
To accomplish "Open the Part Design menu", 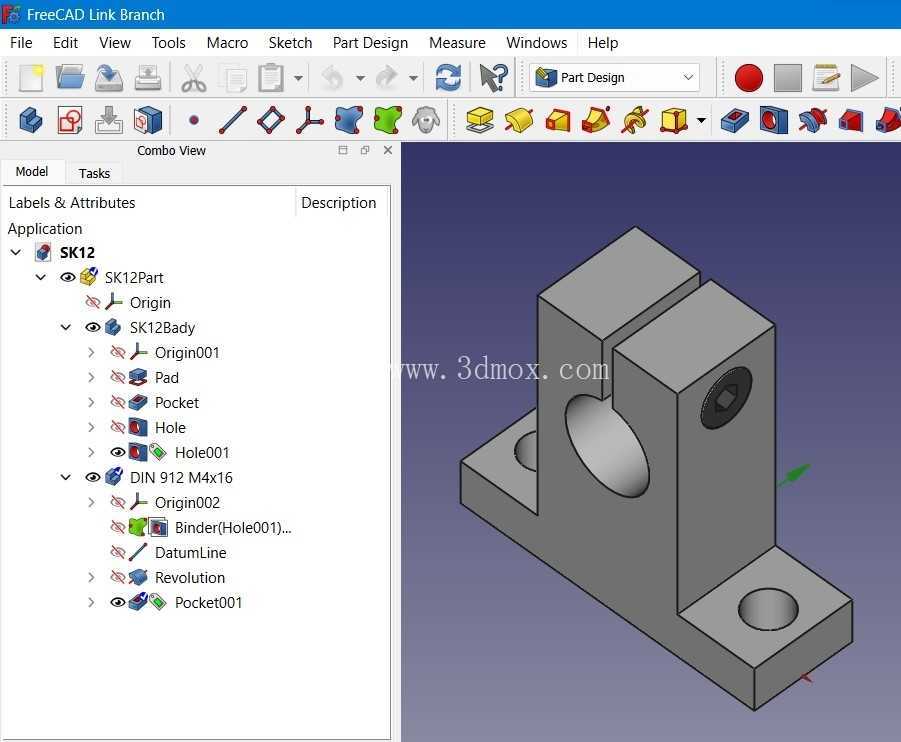I will coord(370,43).
